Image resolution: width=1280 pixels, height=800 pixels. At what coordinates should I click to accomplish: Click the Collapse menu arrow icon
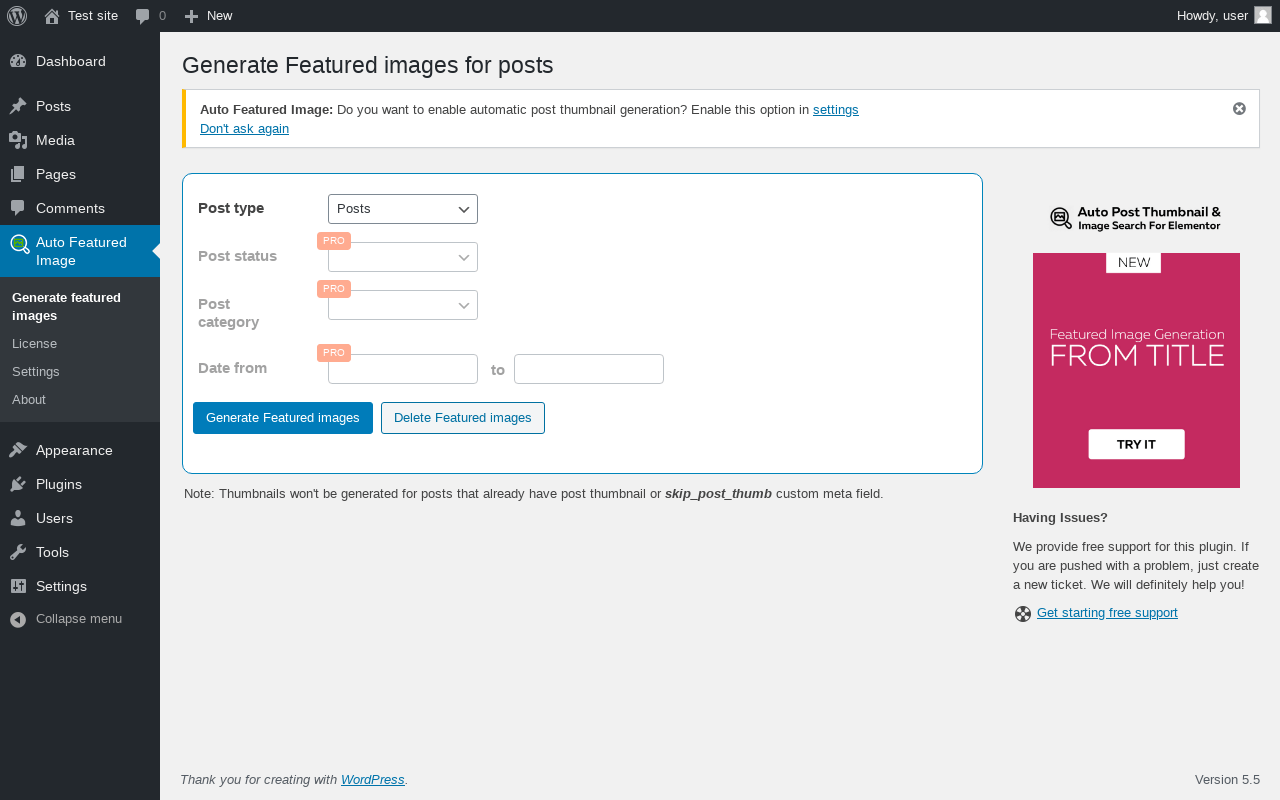pyautogui.click(x=18, y=619)
